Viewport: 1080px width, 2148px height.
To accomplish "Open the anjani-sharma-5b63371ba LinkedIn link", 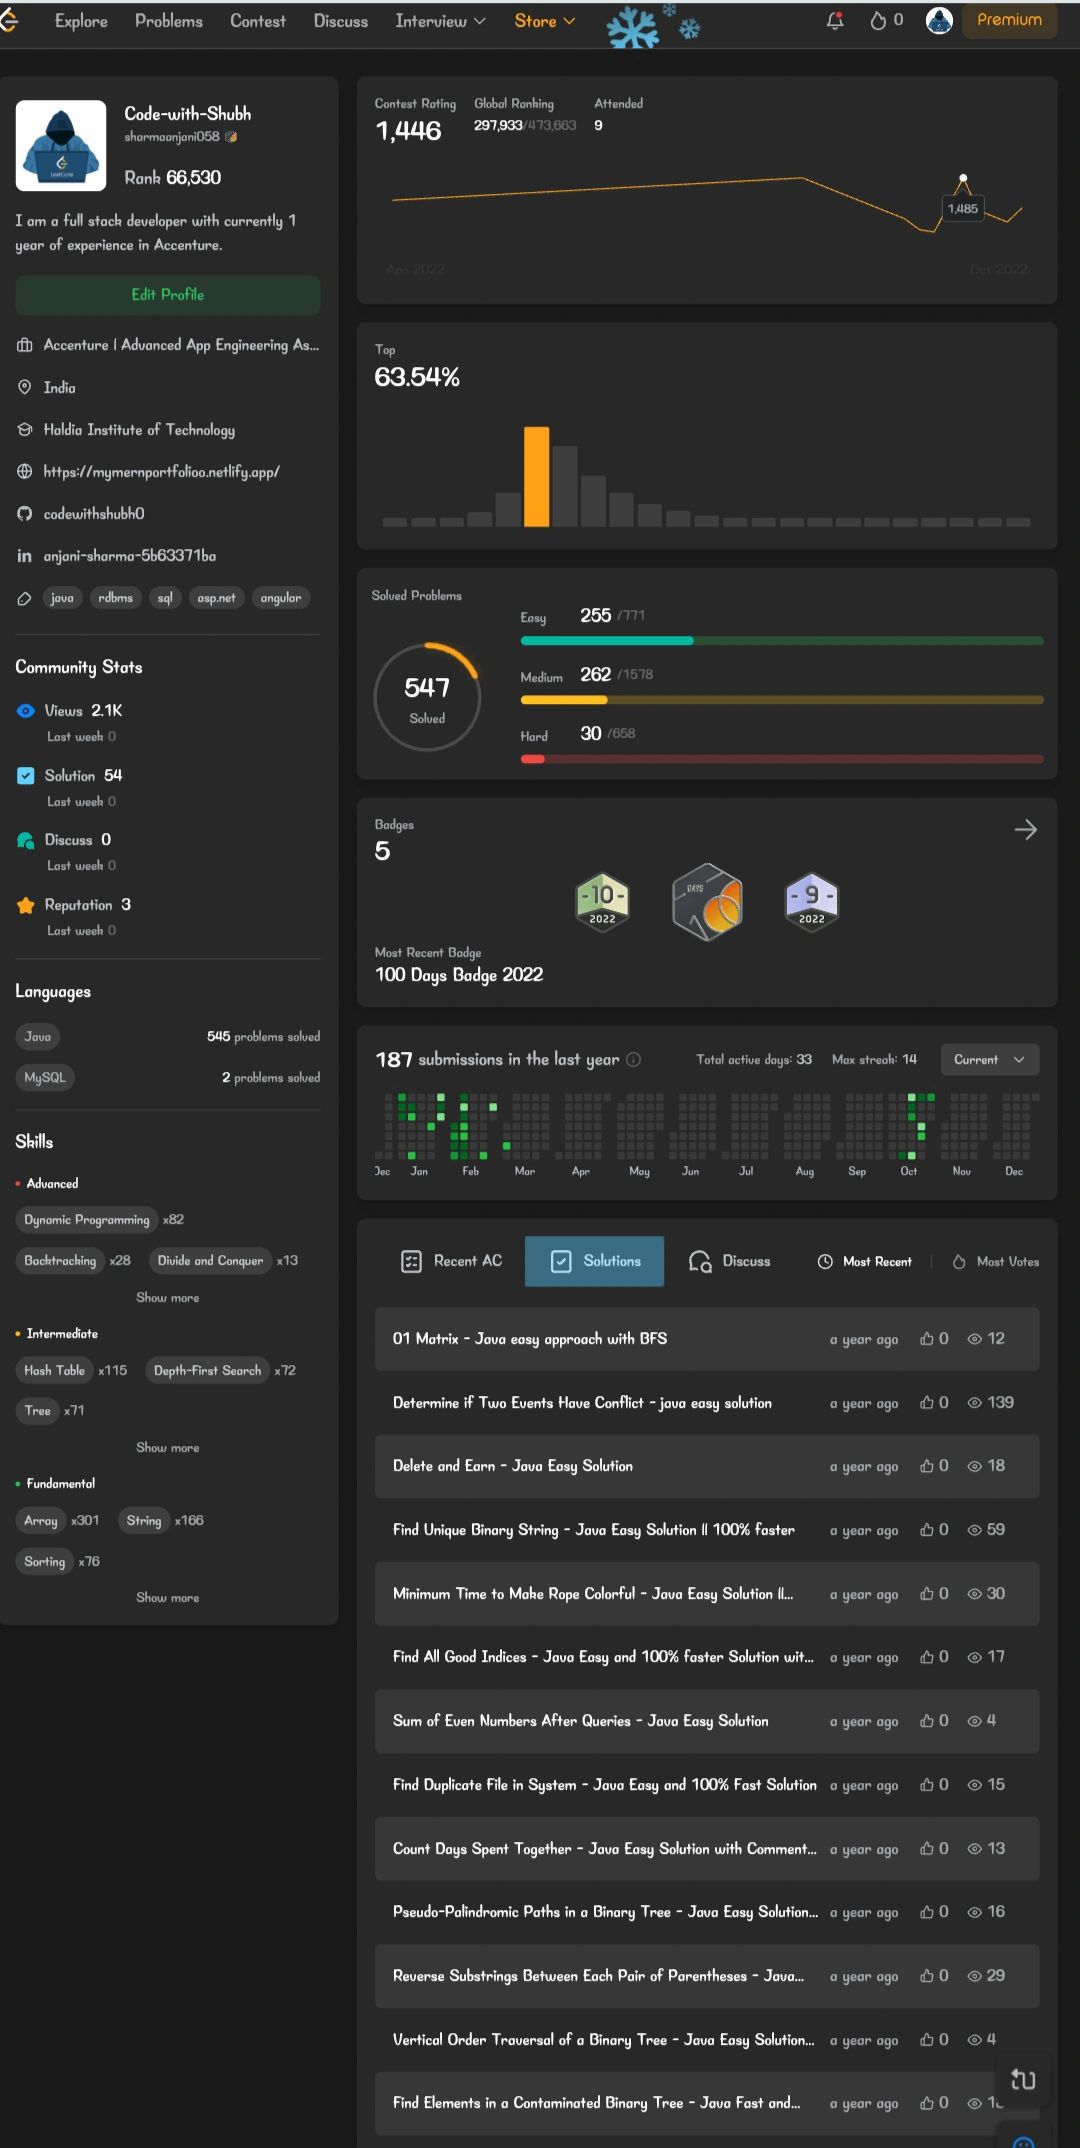I will coord(130,556).
